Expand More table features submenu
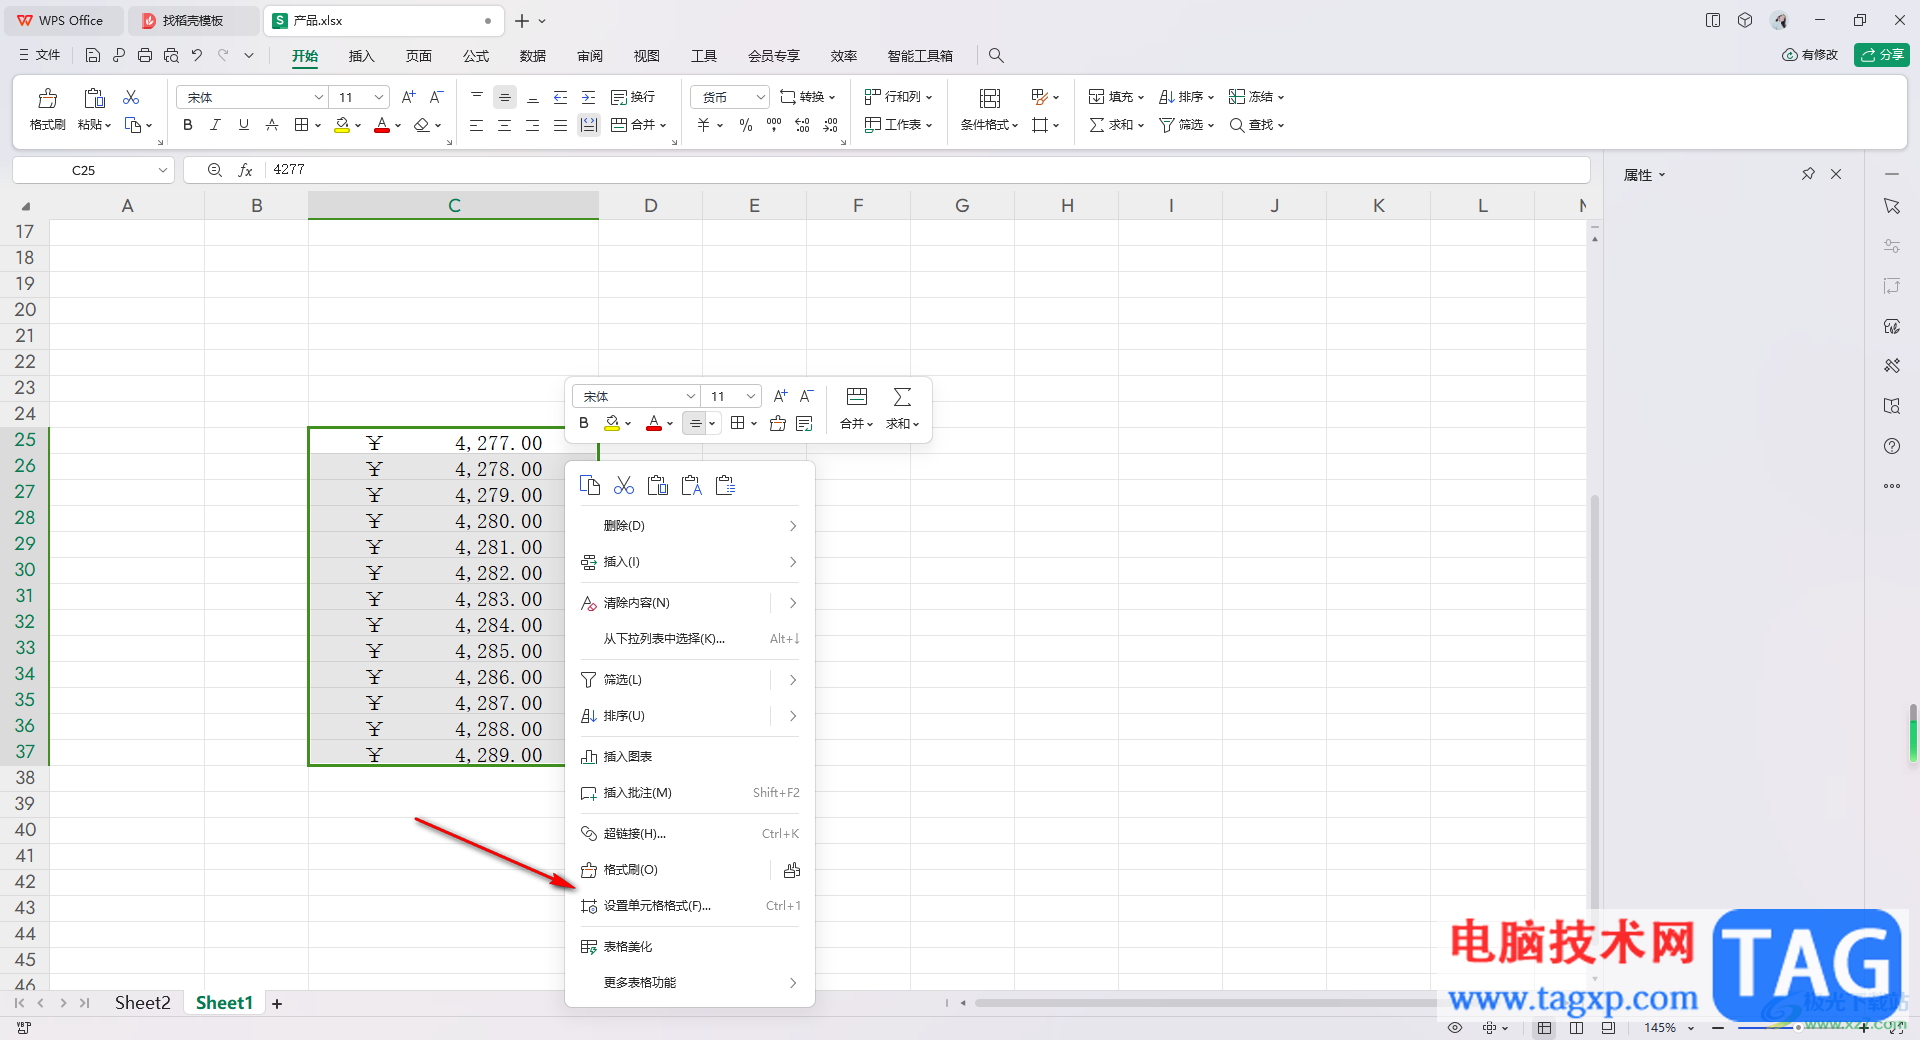 793,983
